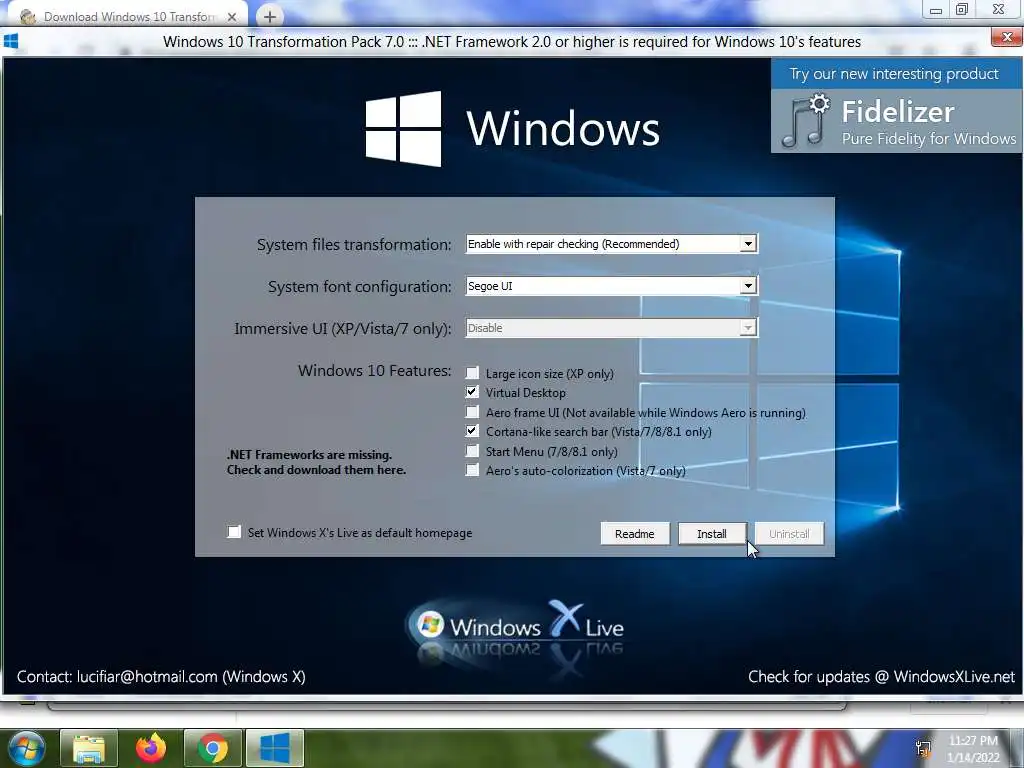Check Set Windows X's Live as default homepage
The image size is (1024, 768).
point(234,532)
